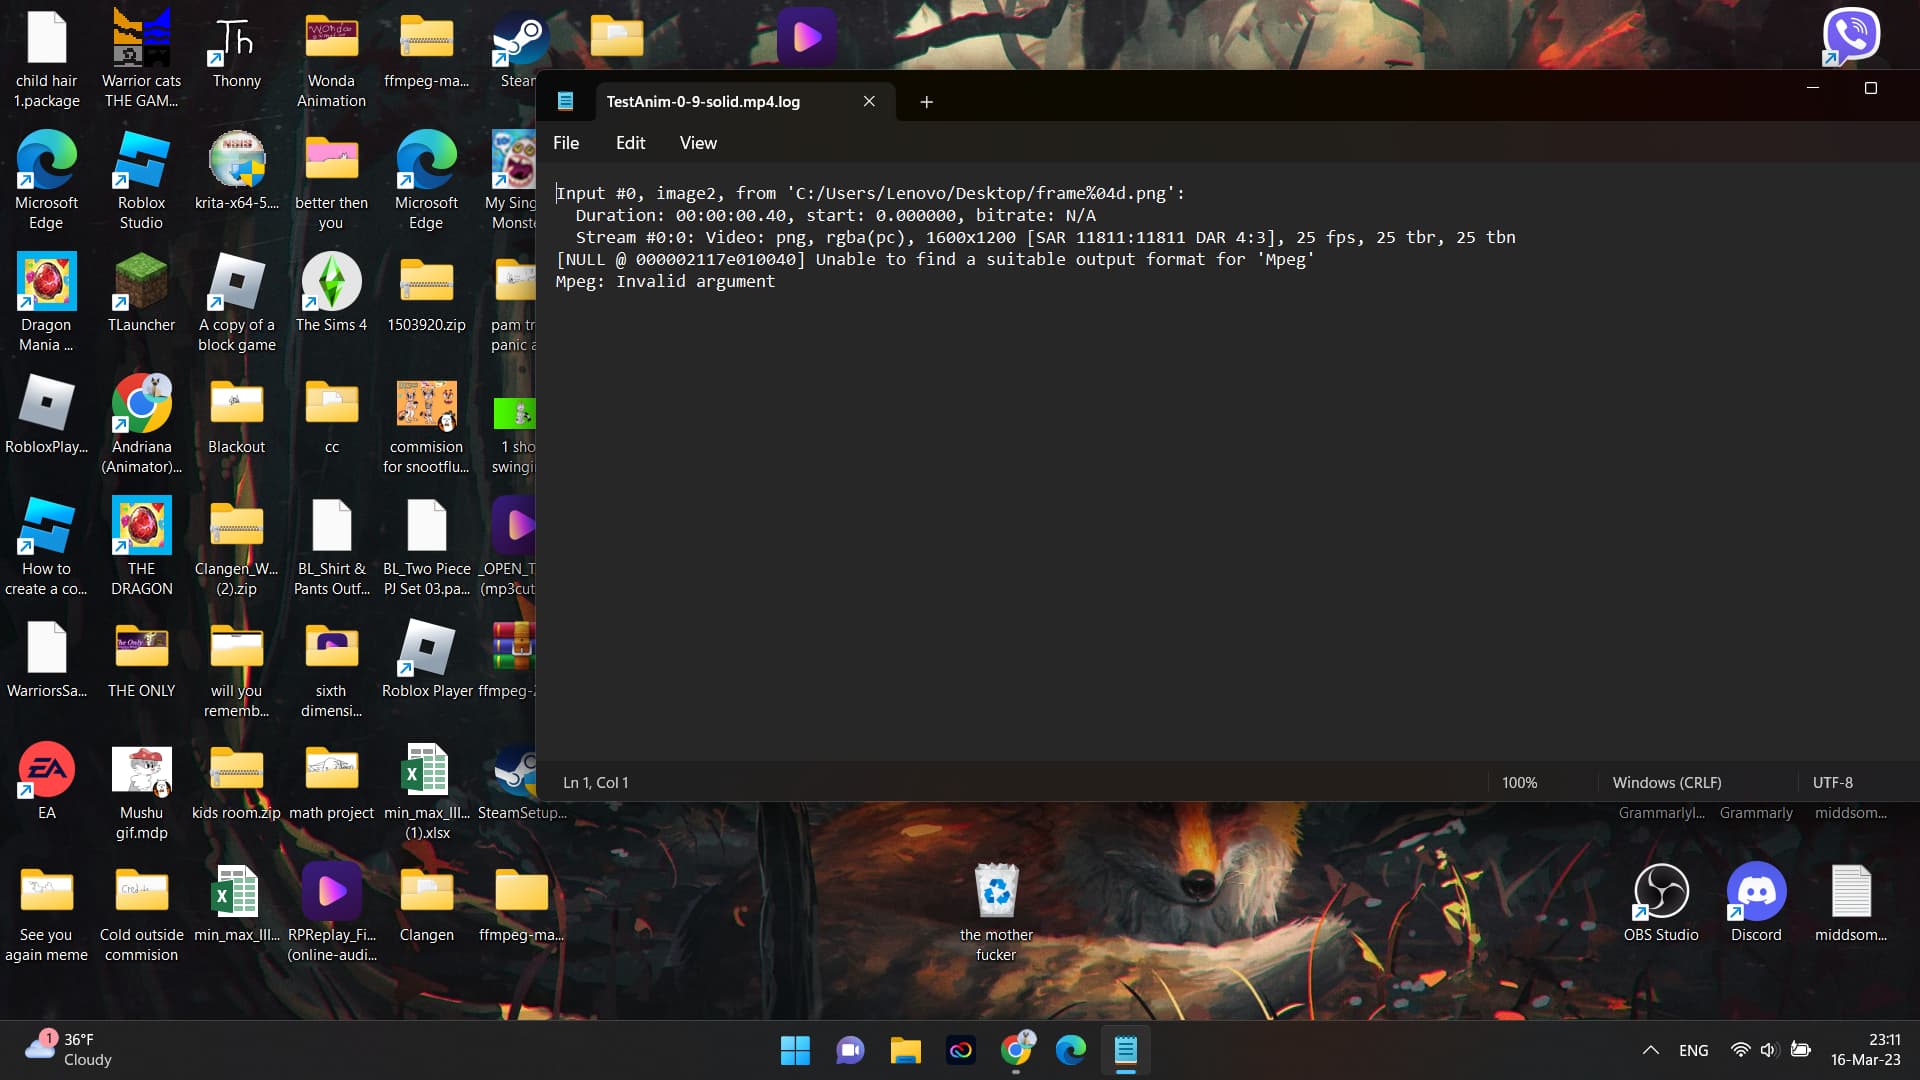Open the File menu in Notepad
Viewport: 1920px width, 1080px height.
[566, 143]
